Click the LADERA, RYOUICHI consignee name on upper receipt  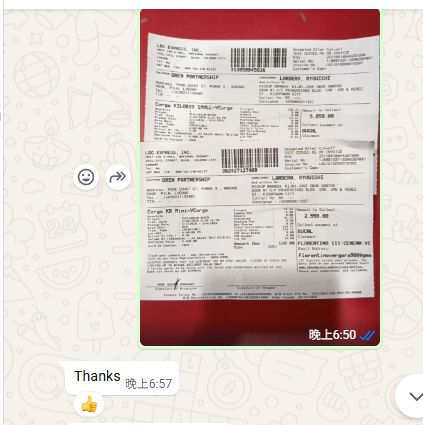pos(305,78)
